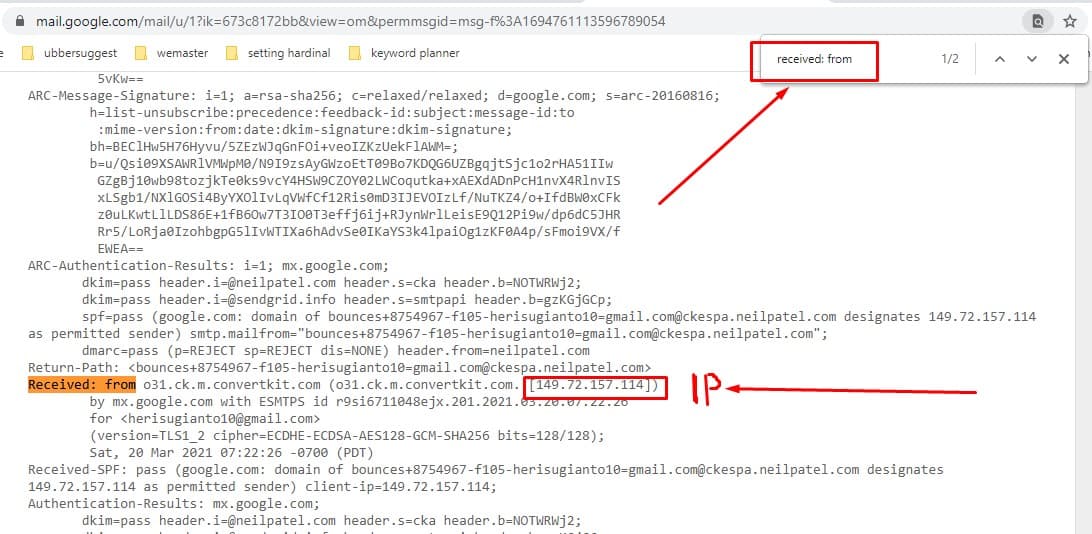Screen dimensions: 1092x534
Task: Click the IP address 149.72.157.114 in Received line
Action: [x=588, y=385]
